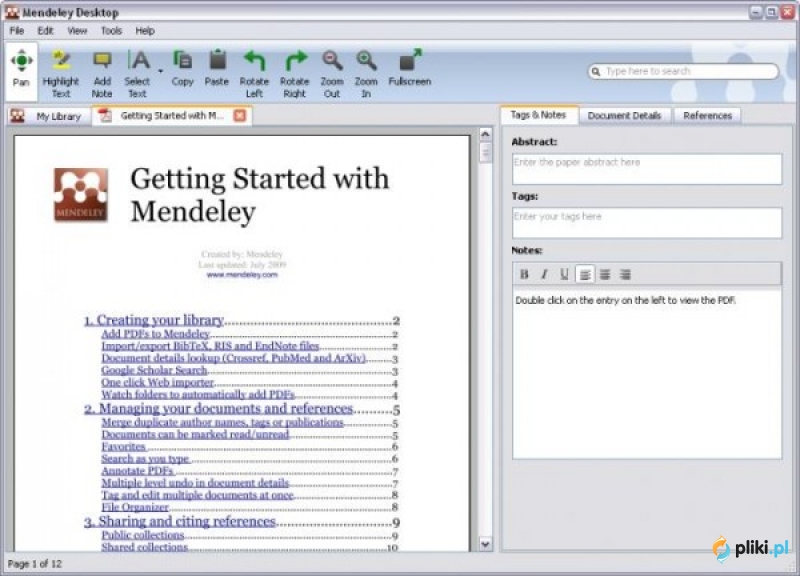800x576 pixels.
Task: Switch to the Tags & Notes tab
Action: [x=539, y=115]
